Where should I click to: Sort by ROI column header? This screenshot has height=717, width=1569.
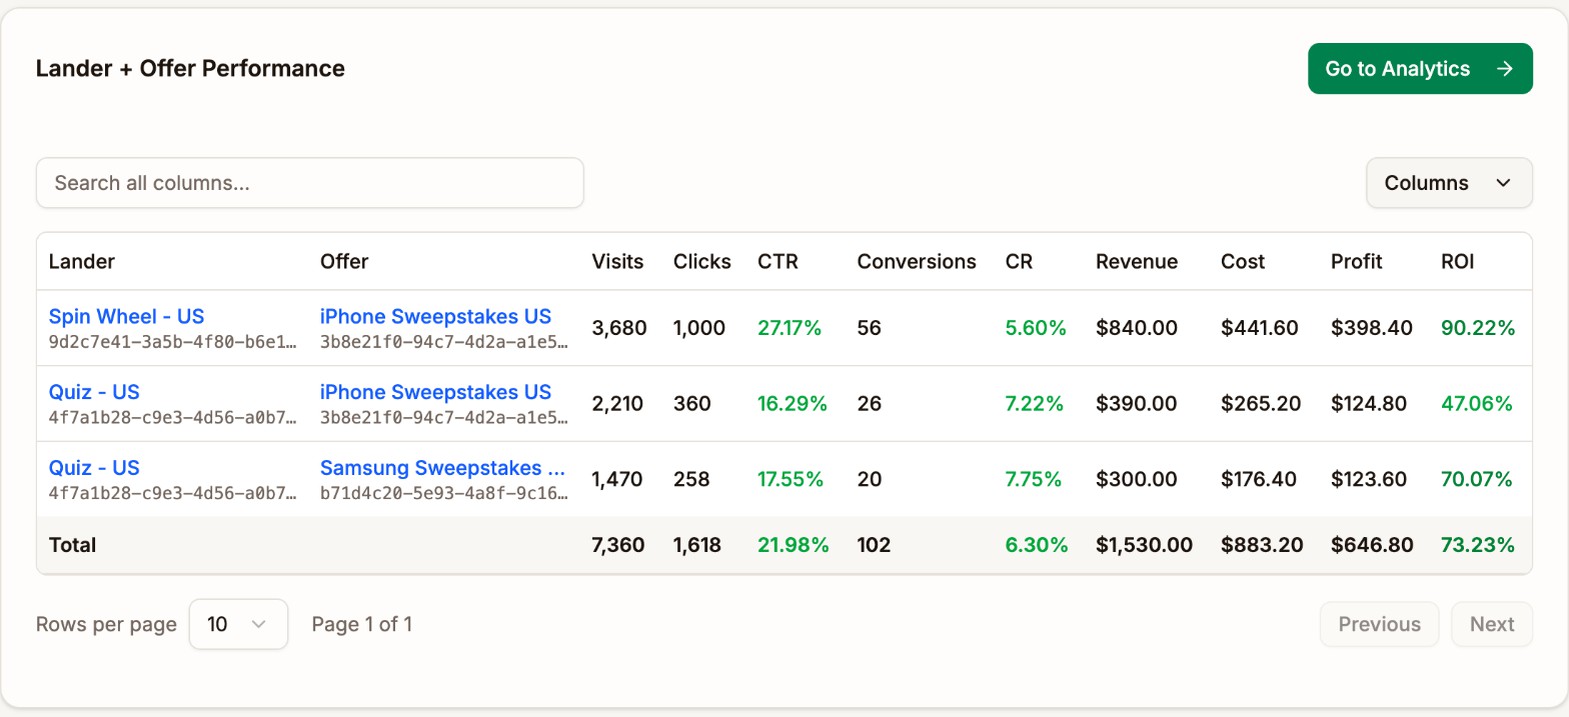1457,261
